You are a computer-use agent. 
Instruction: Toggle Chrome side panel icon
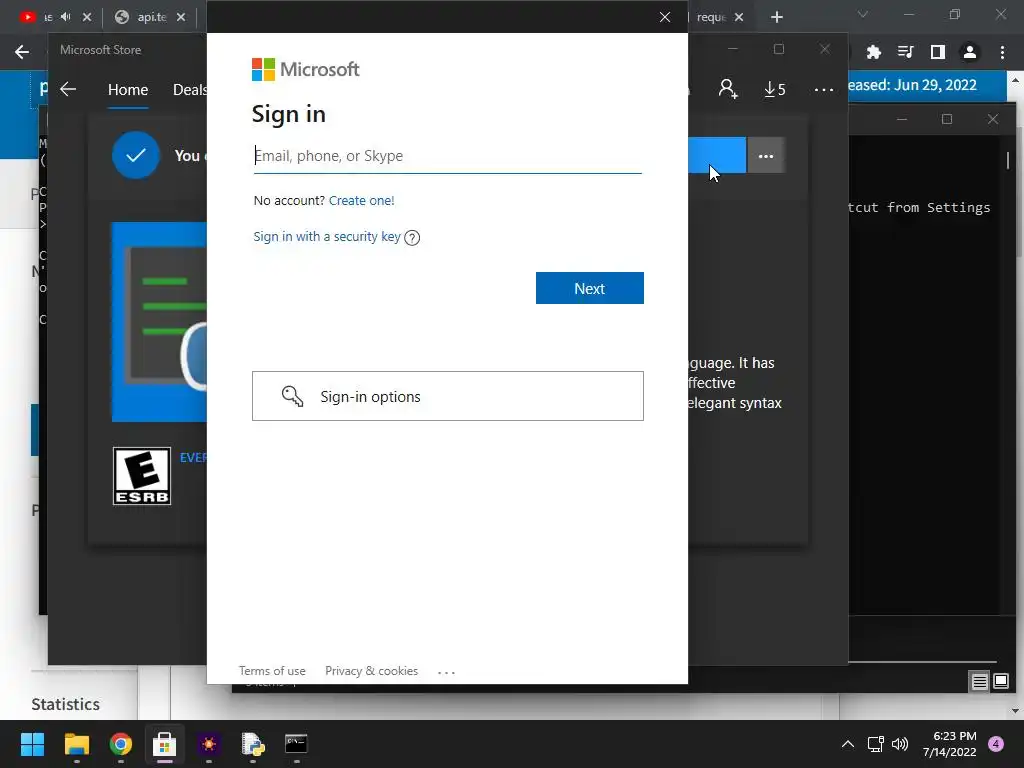938,52
